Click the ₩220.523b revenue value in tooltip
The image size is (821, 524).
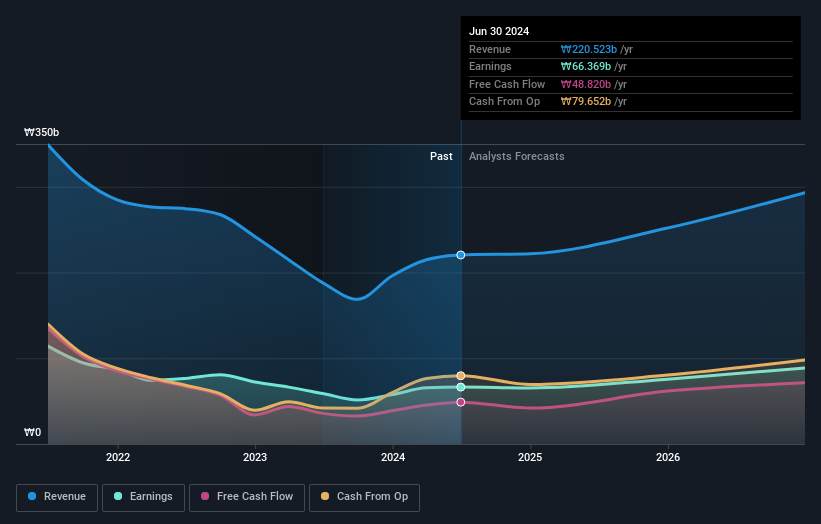589,49
